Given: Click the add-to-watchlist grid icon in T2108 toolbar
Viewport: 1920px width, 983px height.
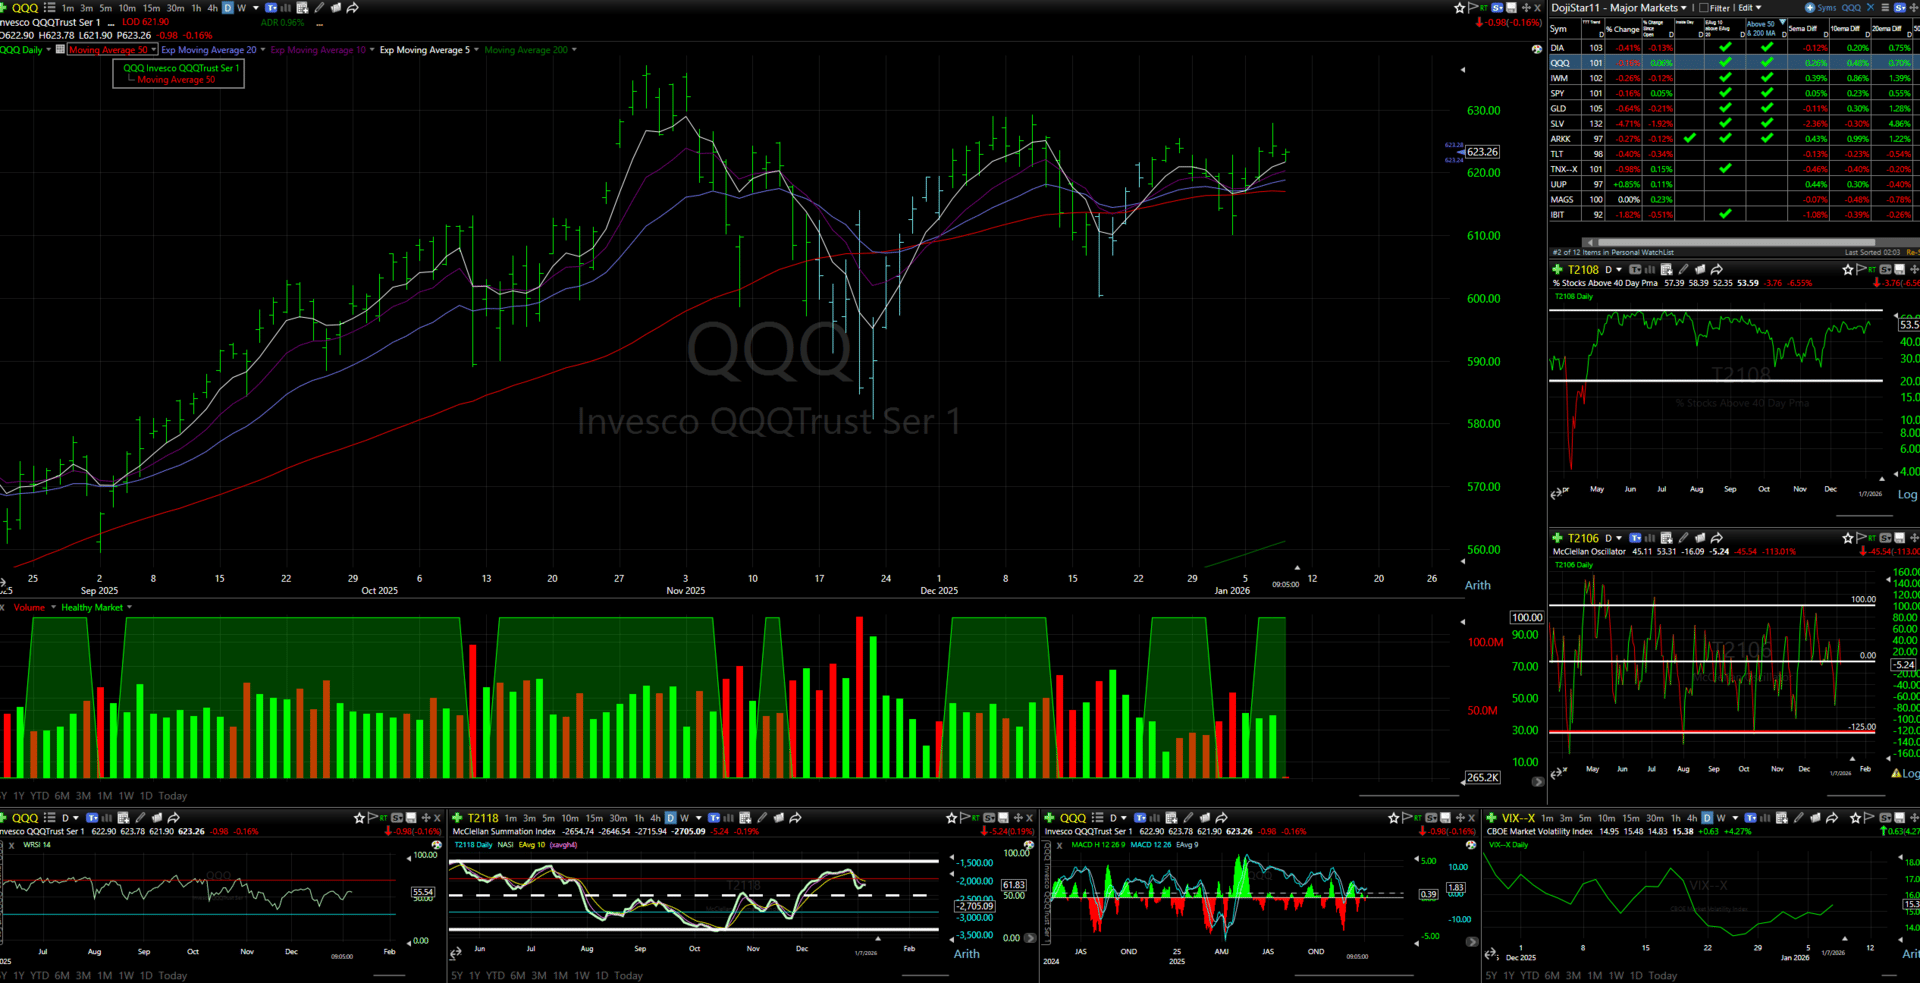Looking at the screenshot, I should pos(1667,270).
